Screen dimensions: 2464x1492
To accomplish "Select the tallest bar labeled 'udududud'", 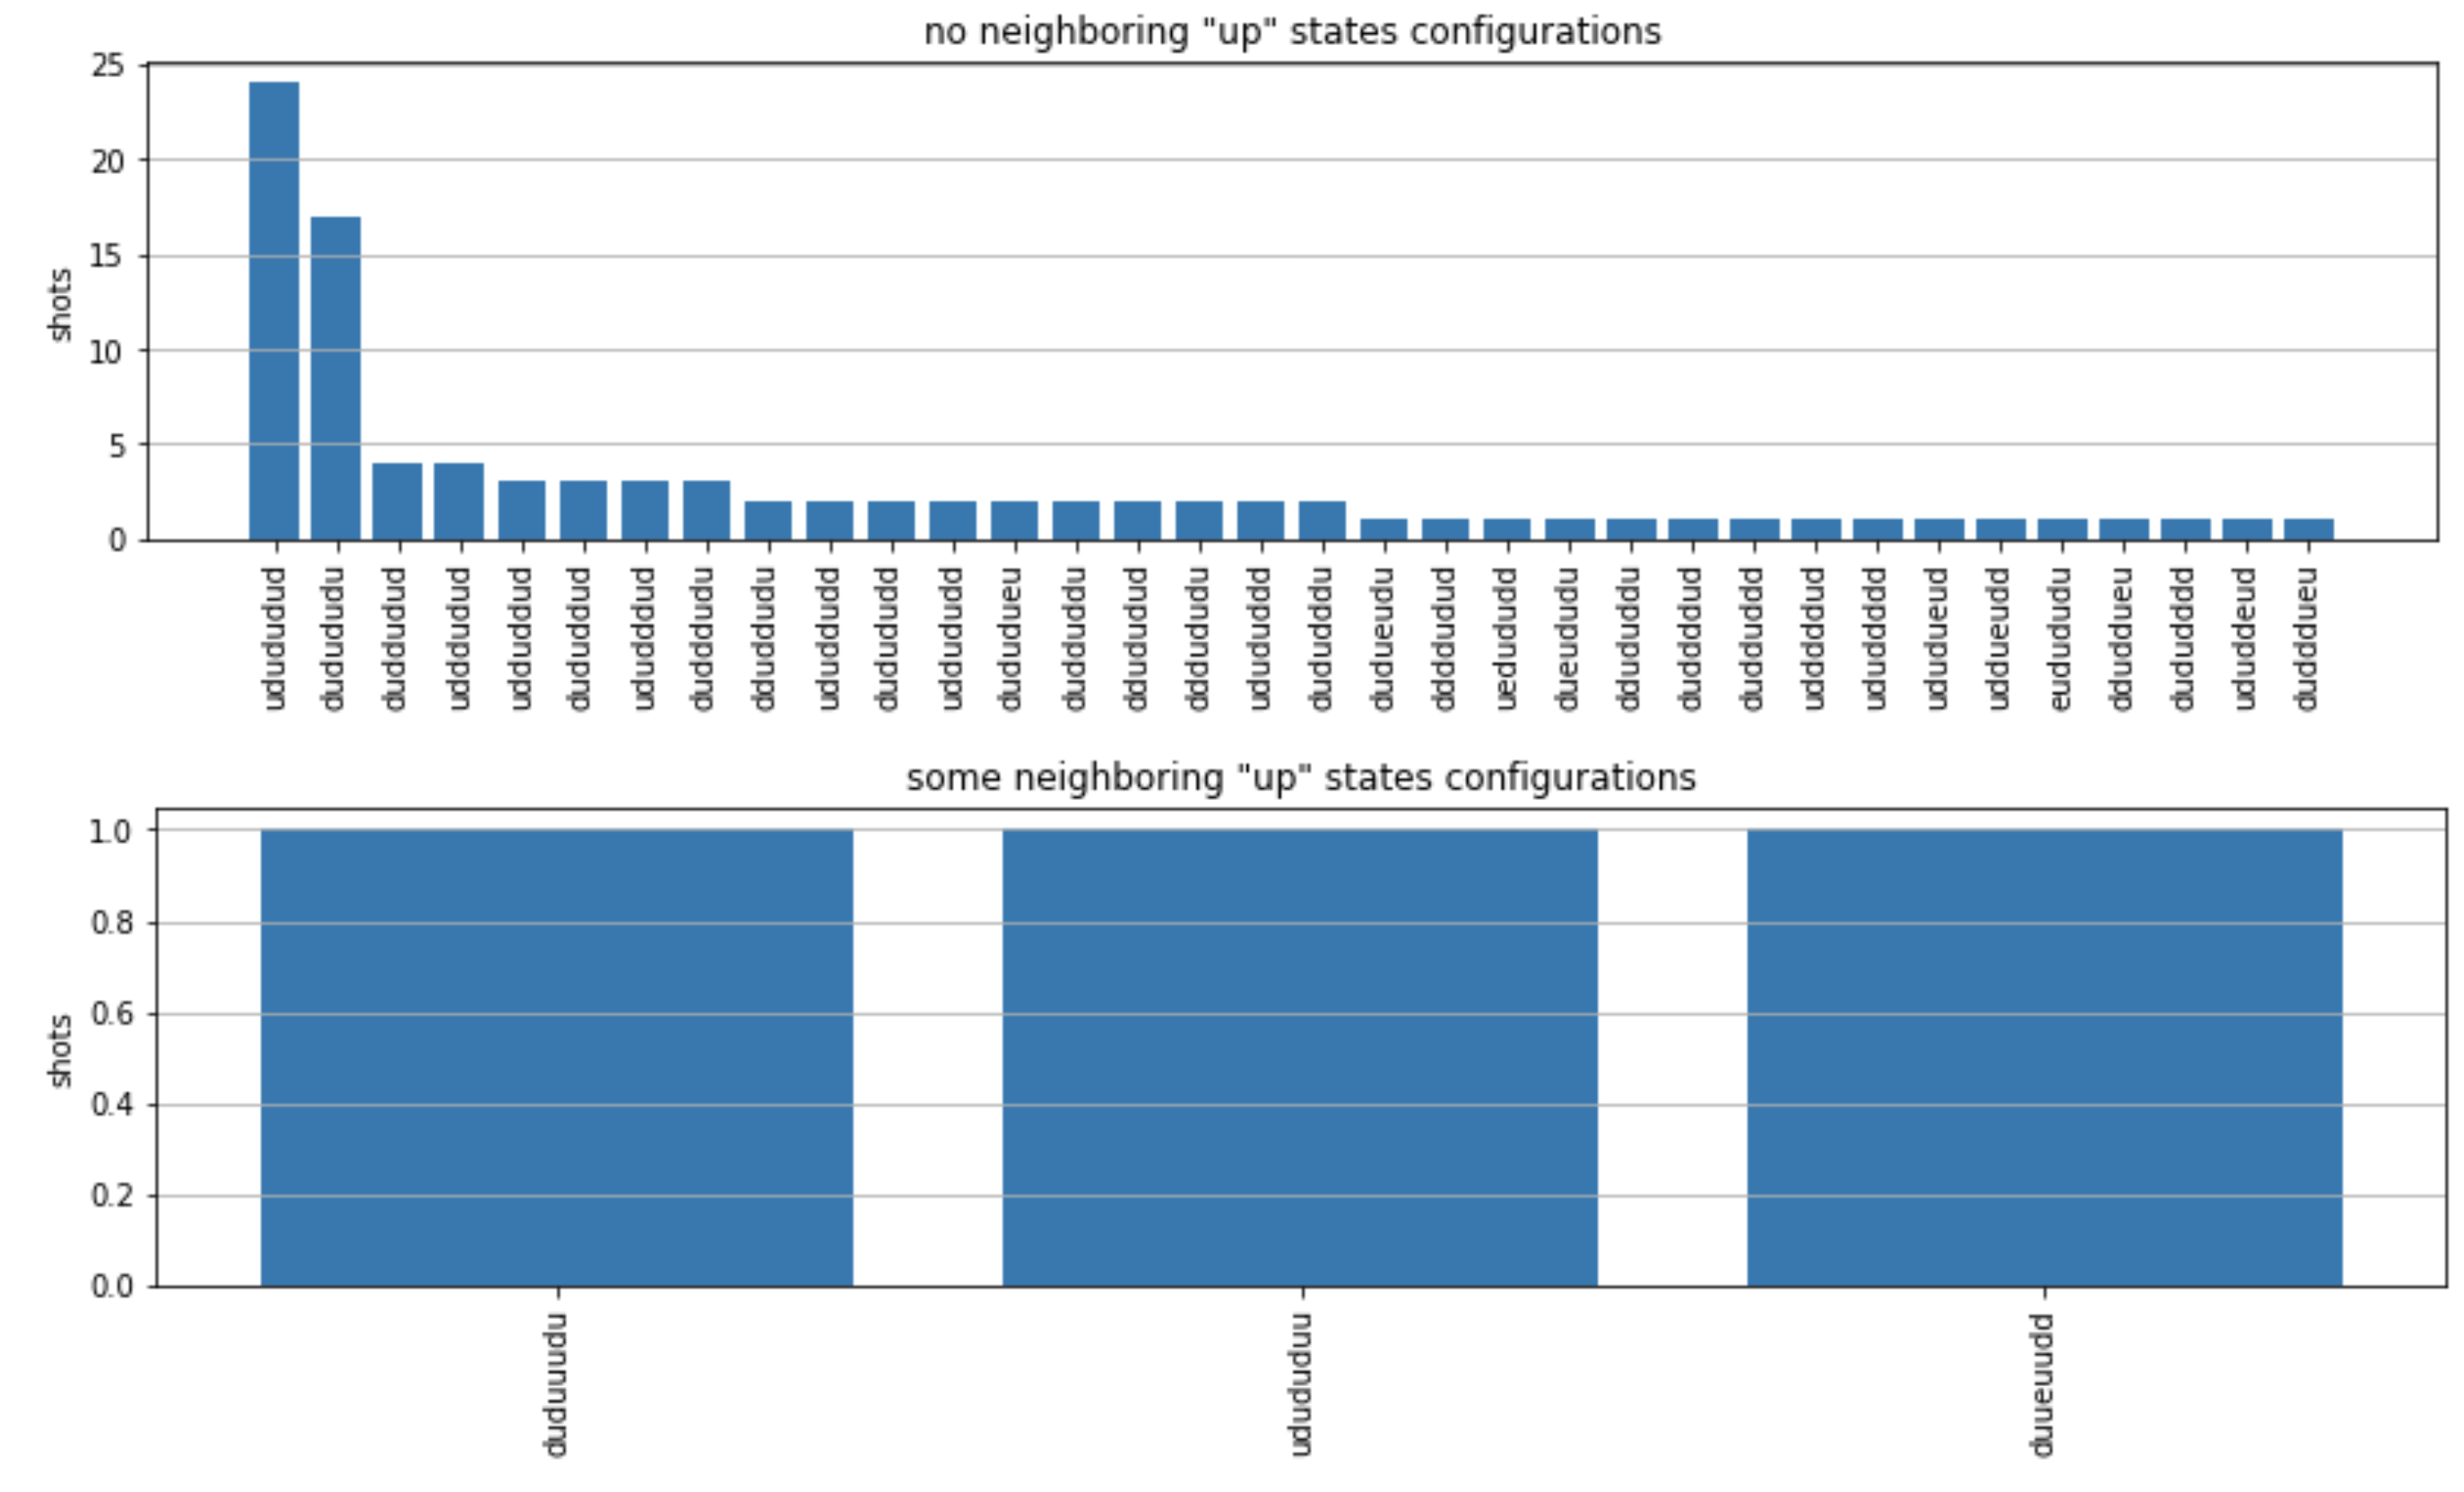I will tap(274, 311).
